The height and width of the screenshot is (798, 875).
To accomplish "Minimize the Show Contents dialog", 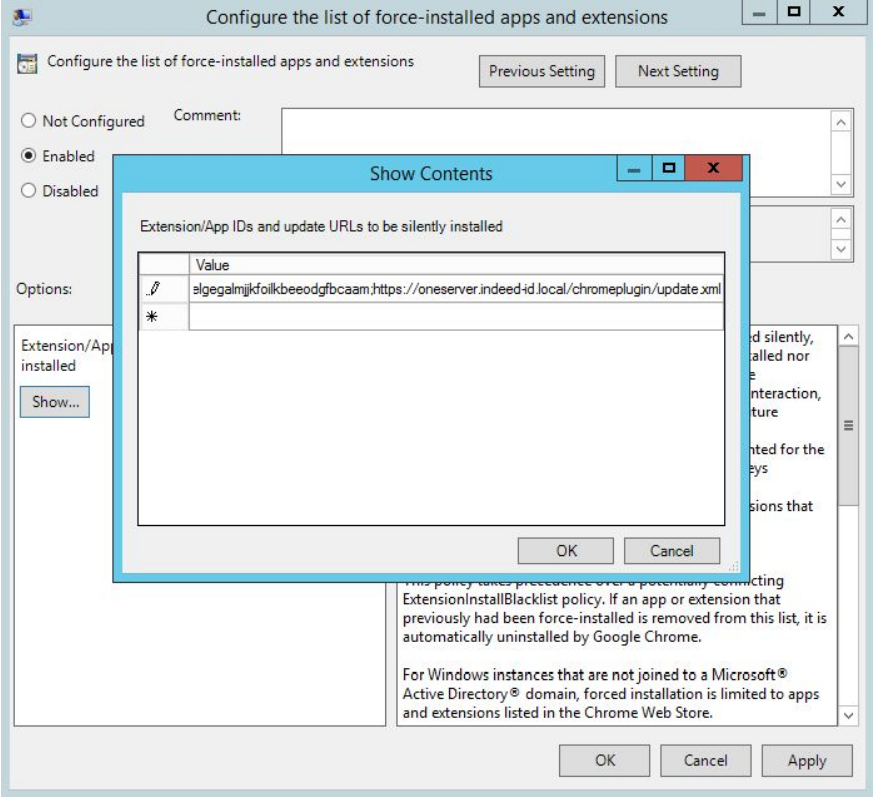I will tap(632, 172).
